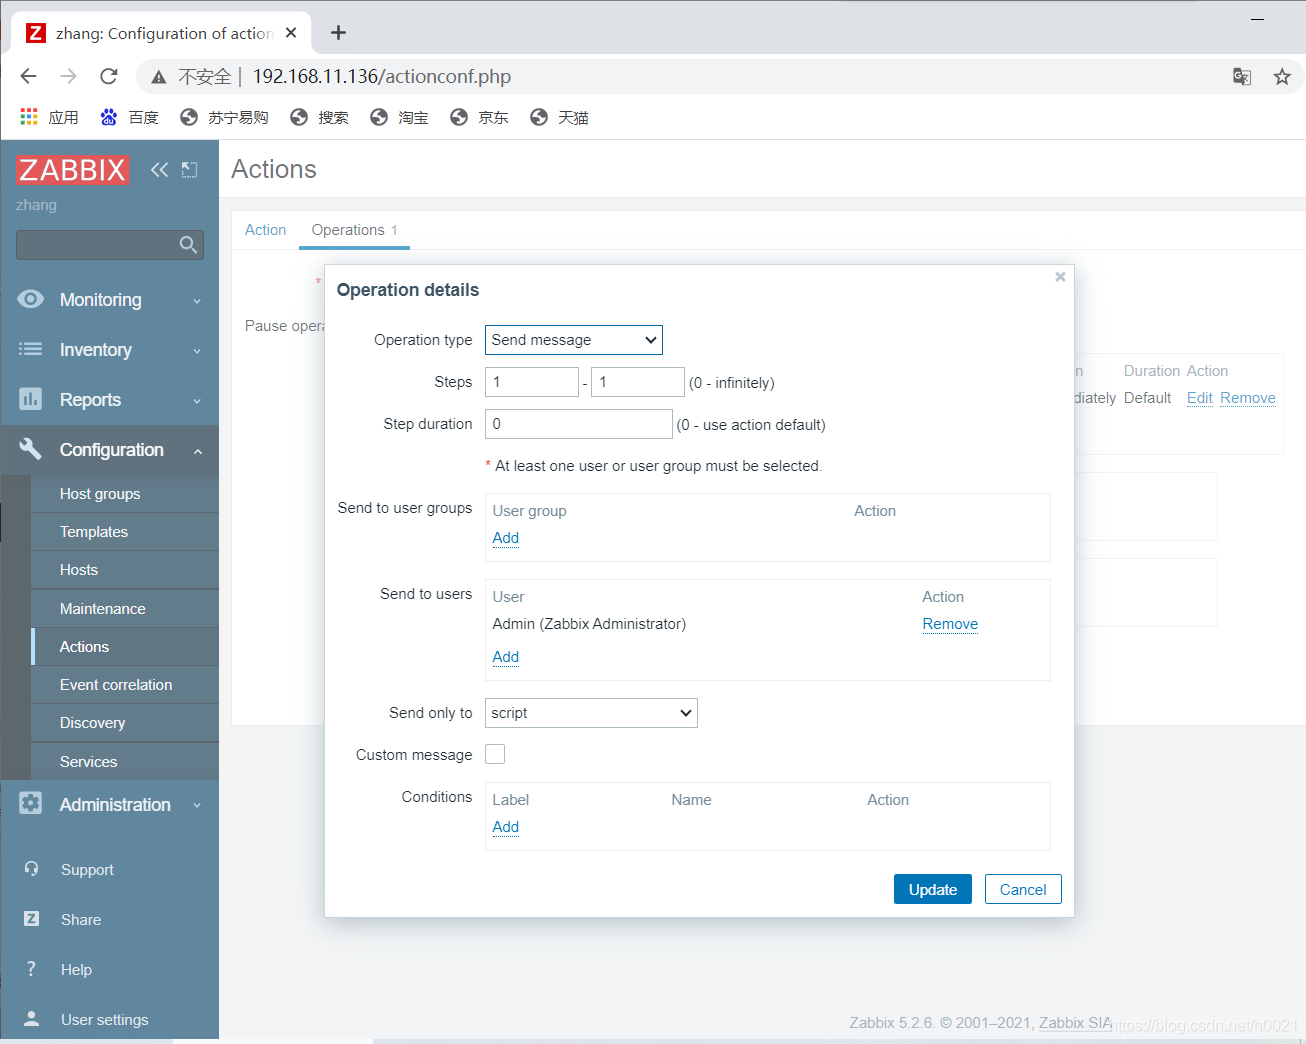Expand the Inventory menu chevron
1306x1044 pixels.
click(197, 351)
